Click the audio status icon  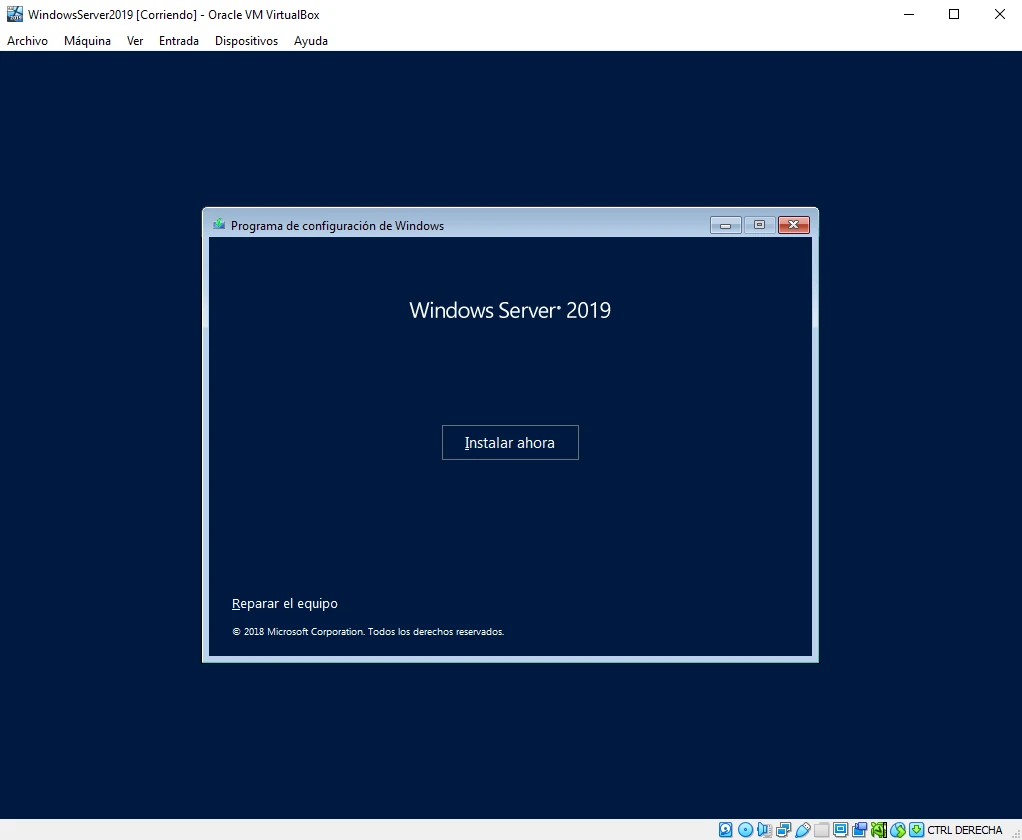[x=764, y=830]
